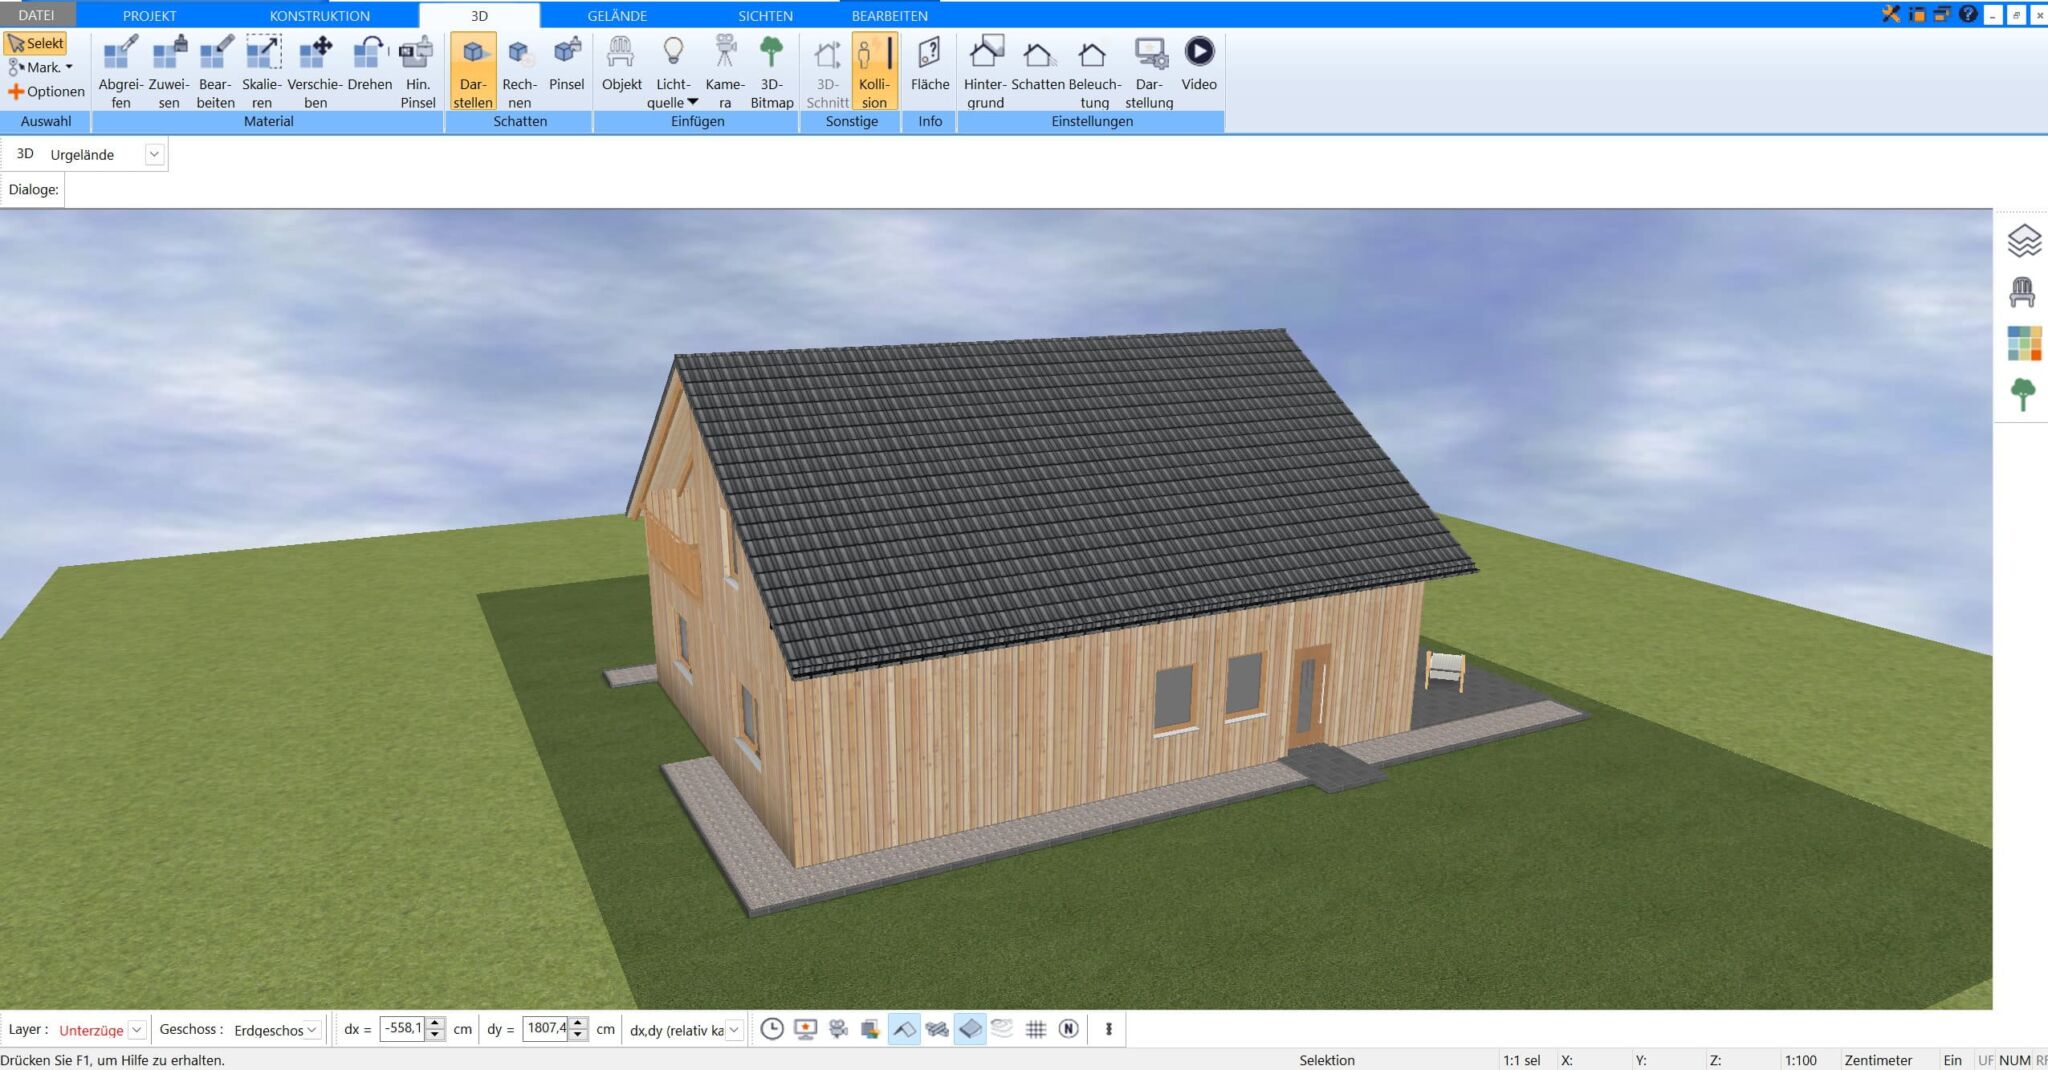Expand the Layer Unterzüge dropdown

137,1030
